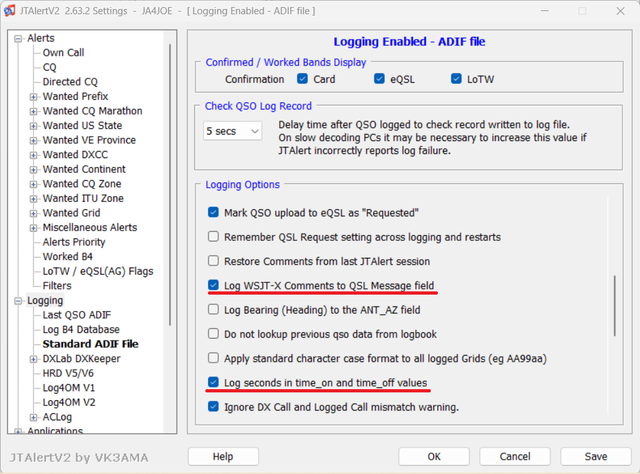
Task: Open Last QSO ADIF settings
Action: (x=77, y=315)
